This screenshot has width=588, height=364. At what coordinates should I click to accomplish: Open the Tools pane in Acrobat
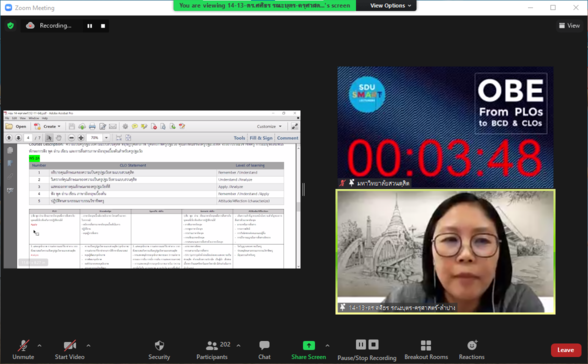click(x=239, y=138)
